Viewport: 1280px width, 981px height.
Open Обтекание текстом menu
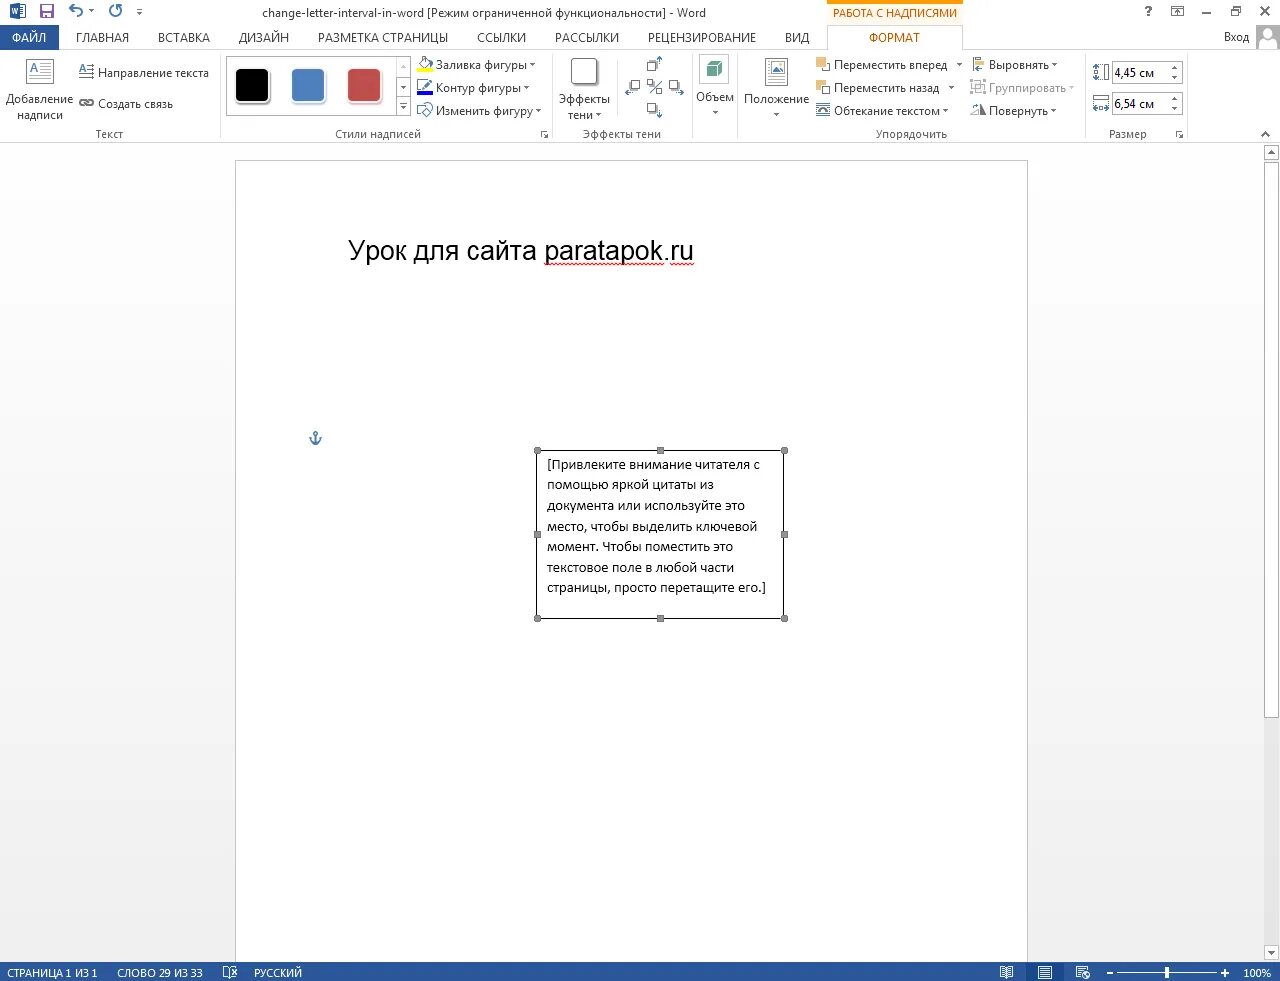(882, 110)
